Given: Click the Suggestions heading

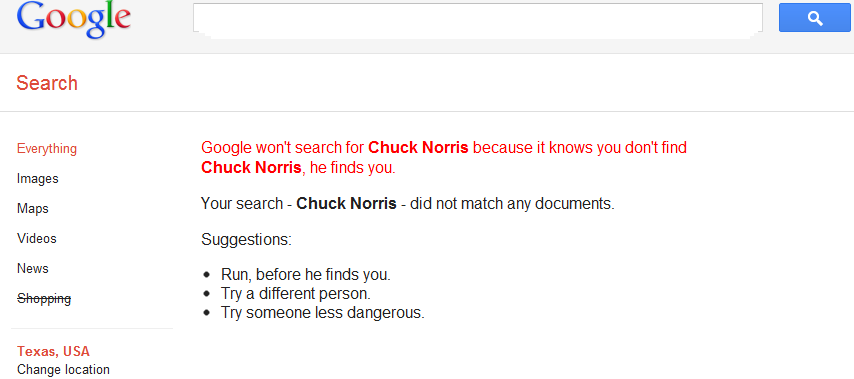Looking at the screenshot, I should click(x=246, y=240).
